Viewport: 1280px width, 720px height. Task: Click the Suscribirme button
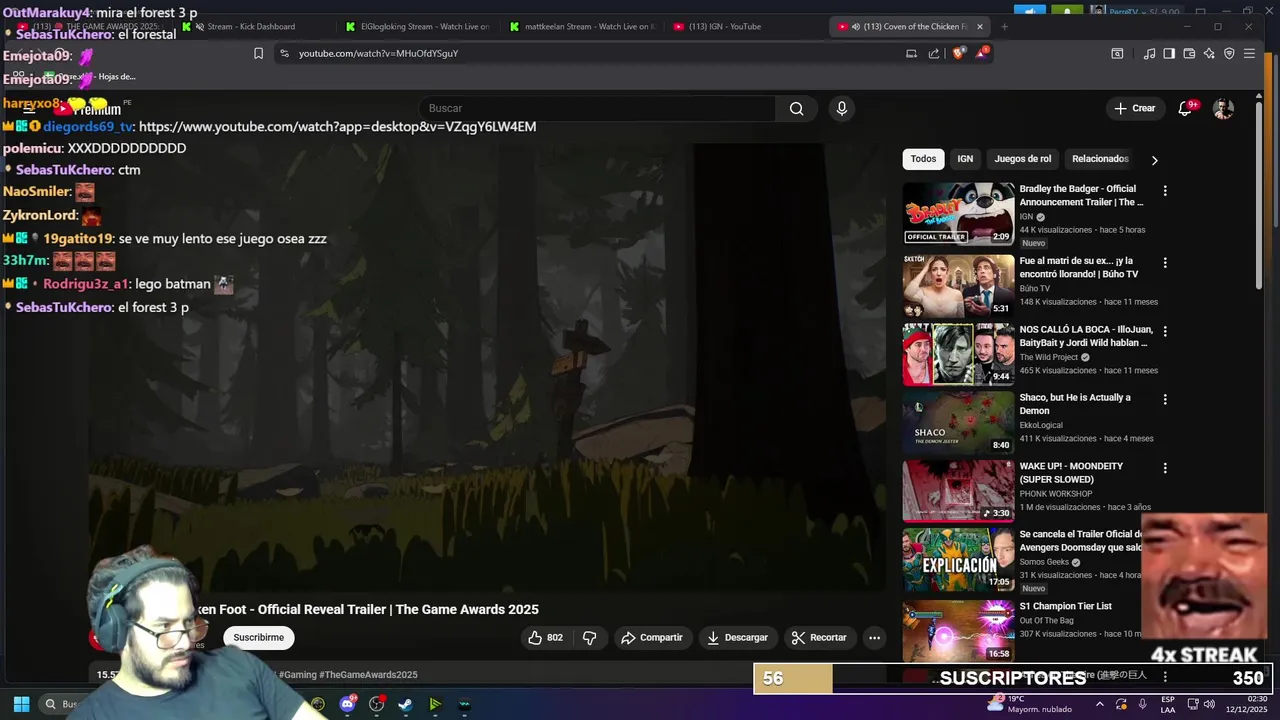[258, 637]
